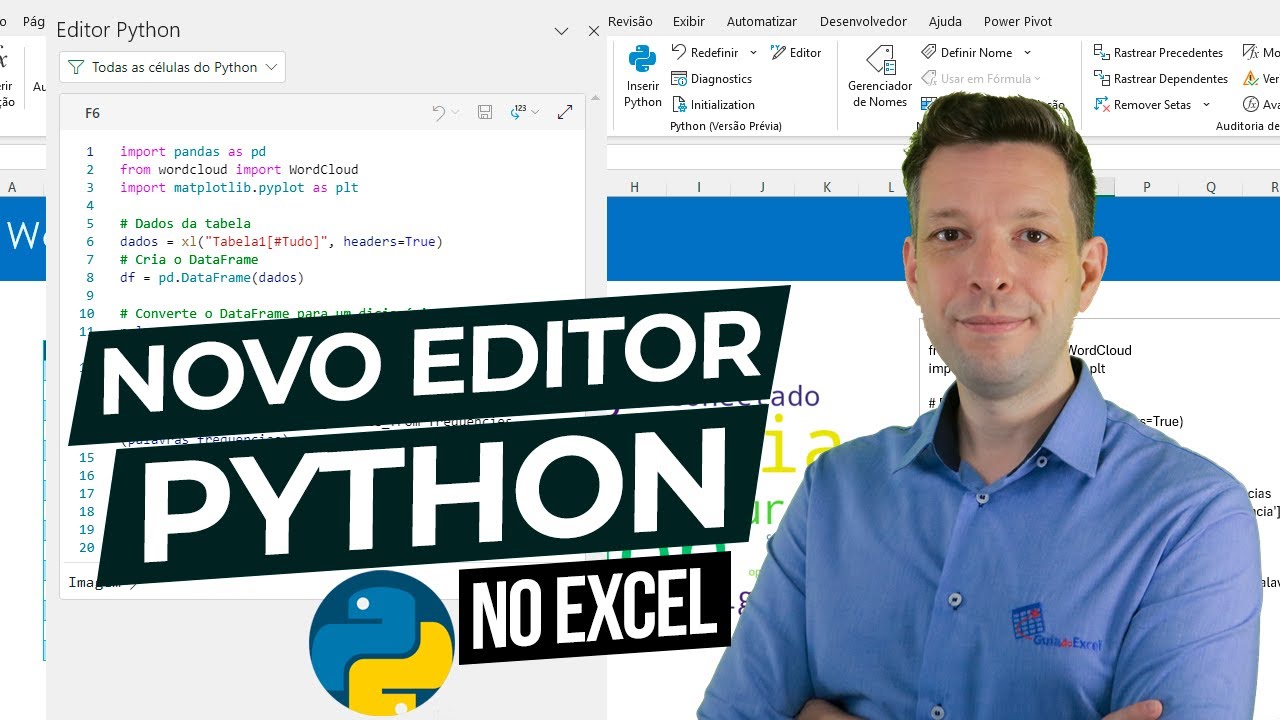Viewport: 1280px width, 720px height.
Task: Click the Python output type icon
Action: pos(518,113)
